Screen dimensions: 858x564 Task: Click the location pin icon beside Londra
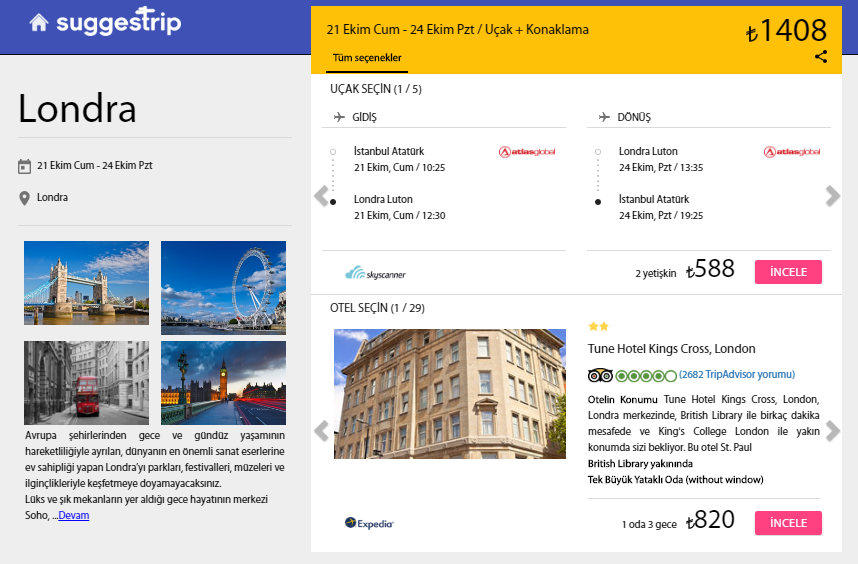coord(25,198)
